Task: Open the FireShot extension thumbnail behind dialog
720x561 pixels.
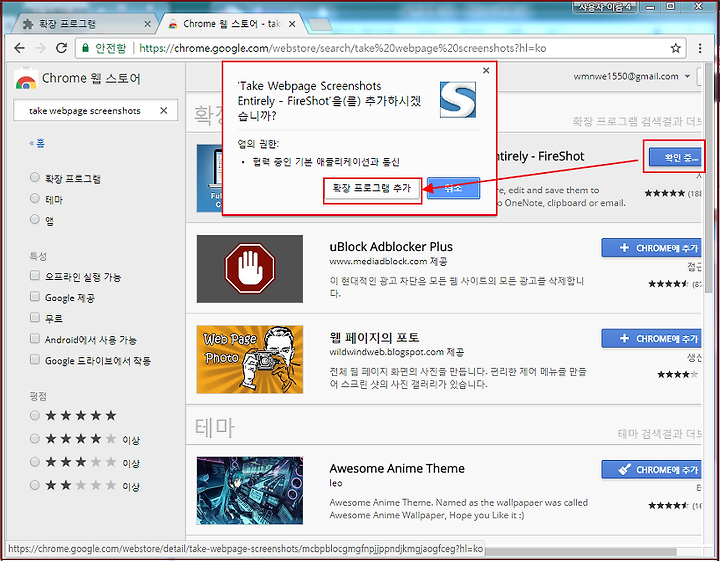Action: pyautogui.click(x=210, y=179)
